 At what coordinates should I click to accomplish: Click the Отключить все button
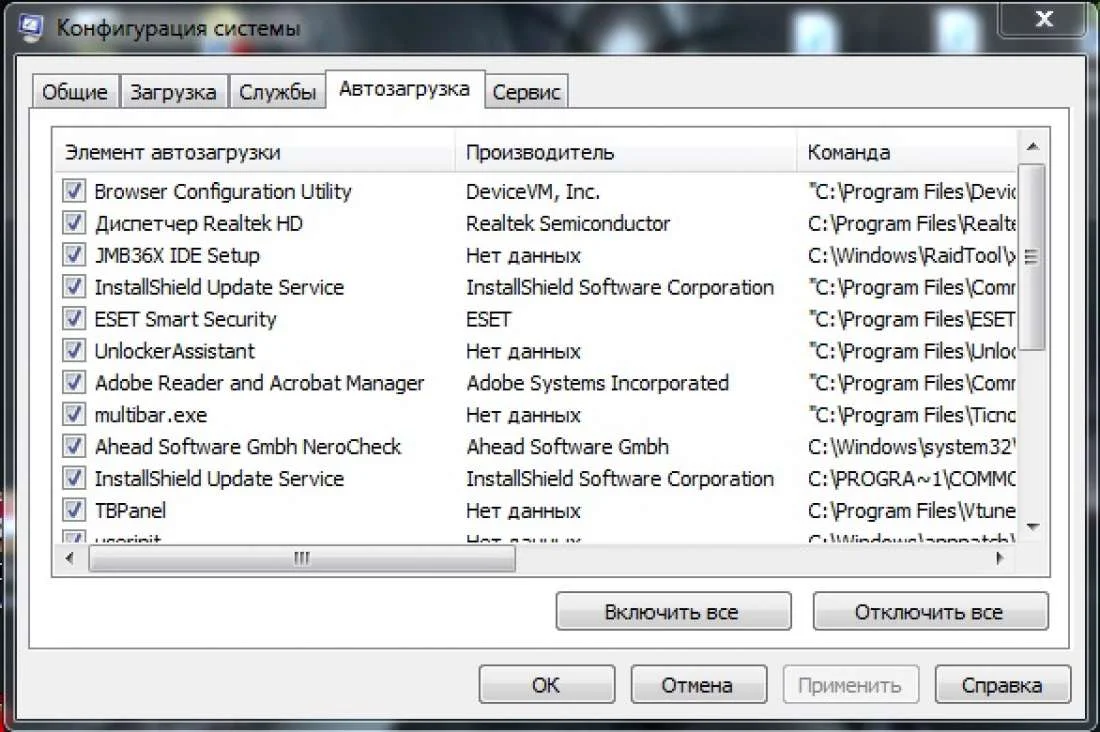930,611
